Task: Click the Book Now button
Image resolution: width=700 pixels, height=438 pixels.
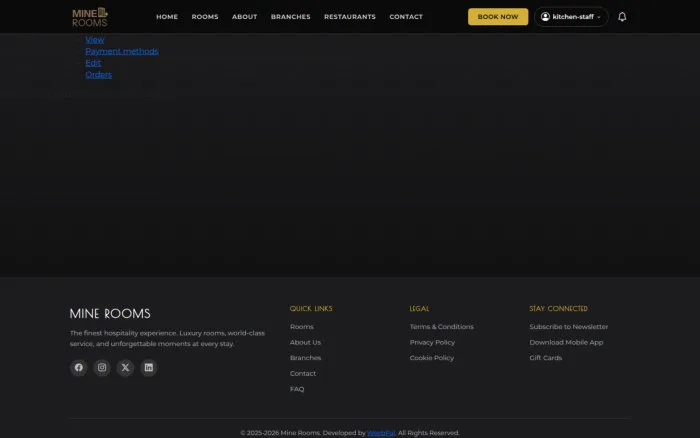Action: tap(498, 17)
